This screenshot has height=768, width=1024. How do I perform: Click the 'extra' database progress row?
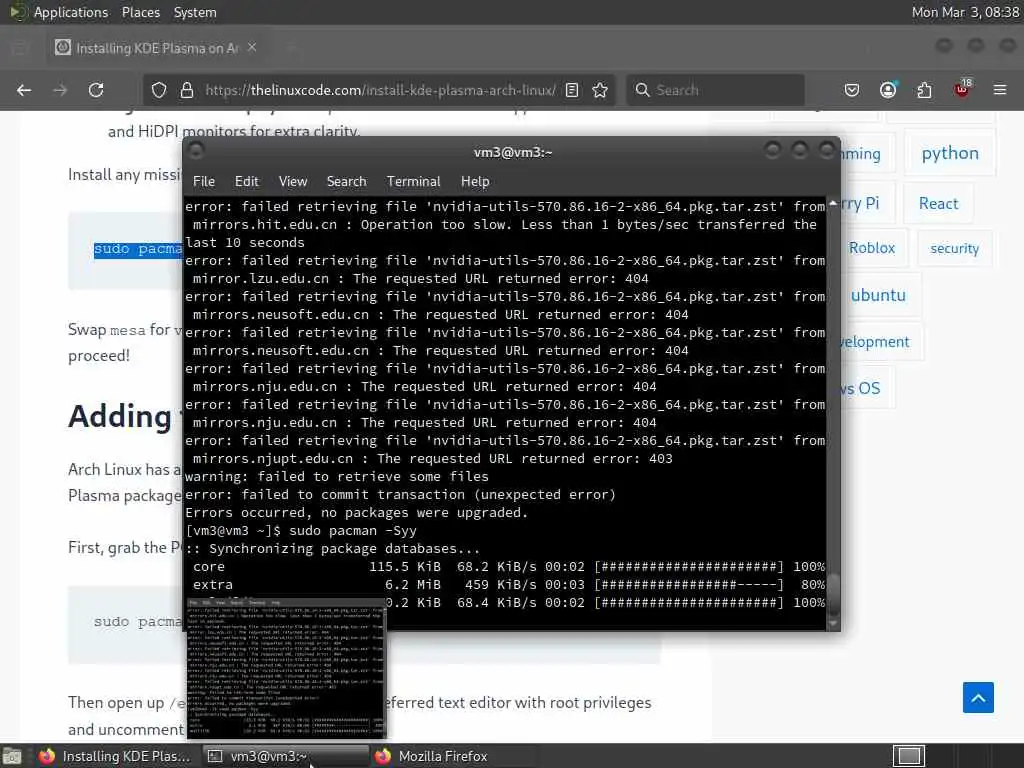coord(505,584)
